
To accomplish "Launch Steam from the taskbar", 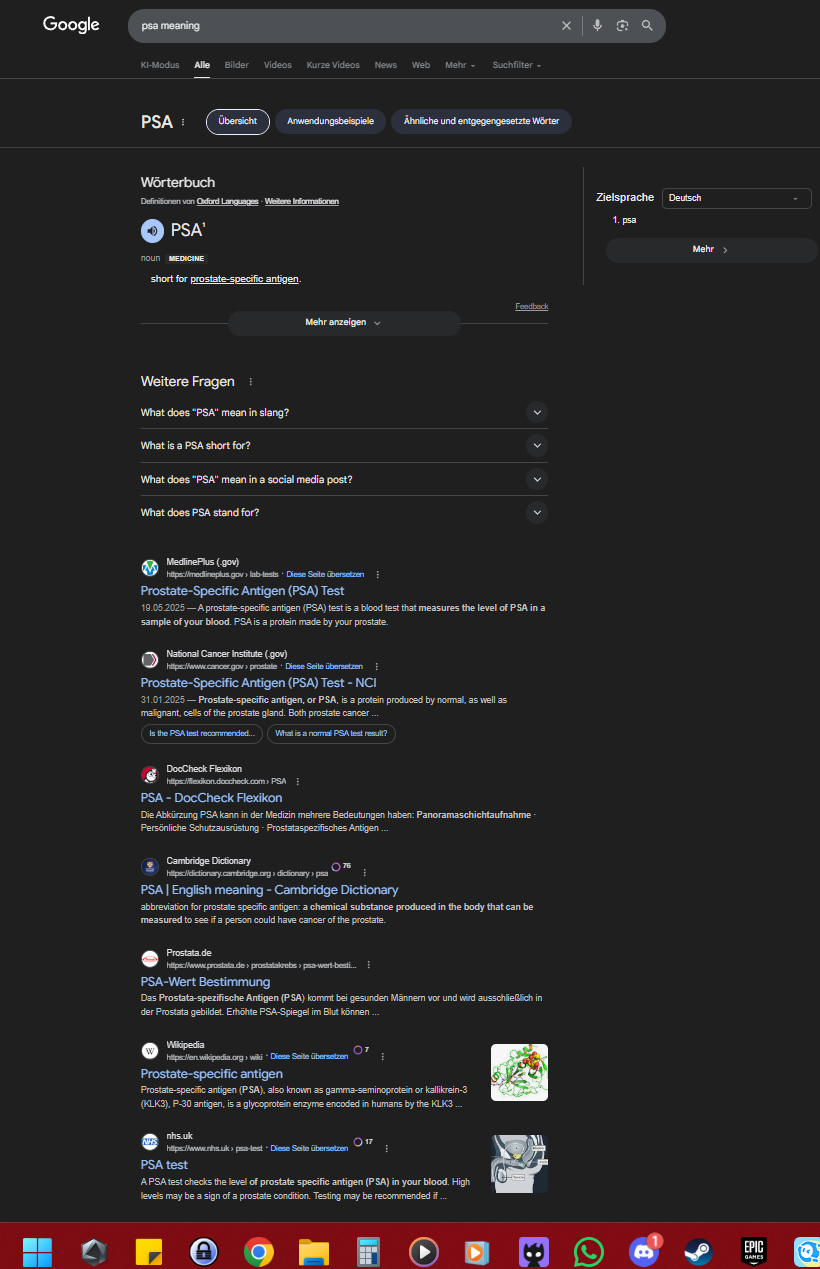I will click(697, 1251).
